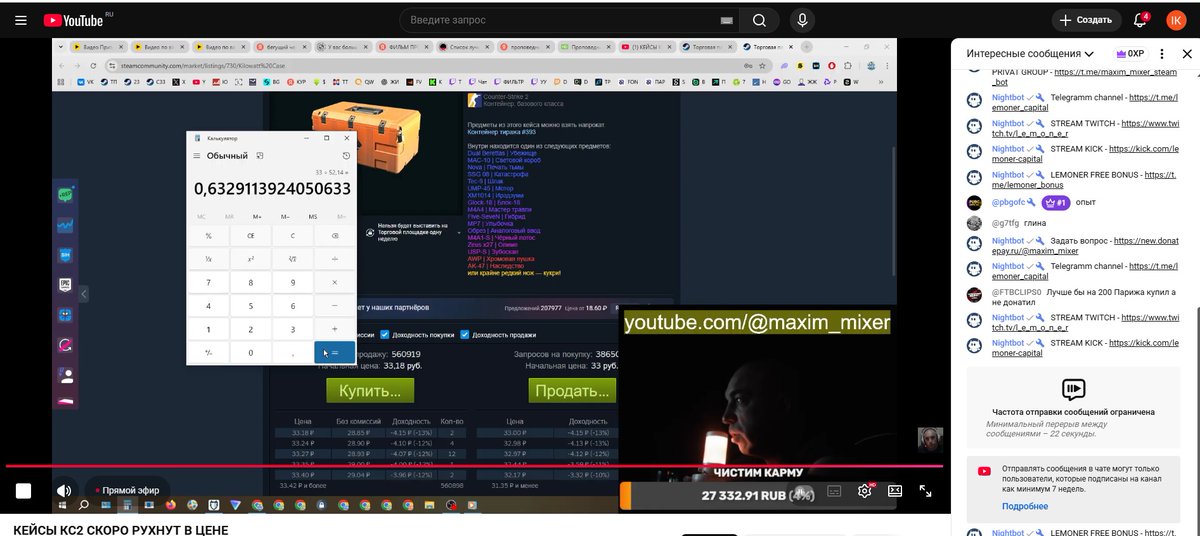Open the video player settings gear

(x=865, y=491)
